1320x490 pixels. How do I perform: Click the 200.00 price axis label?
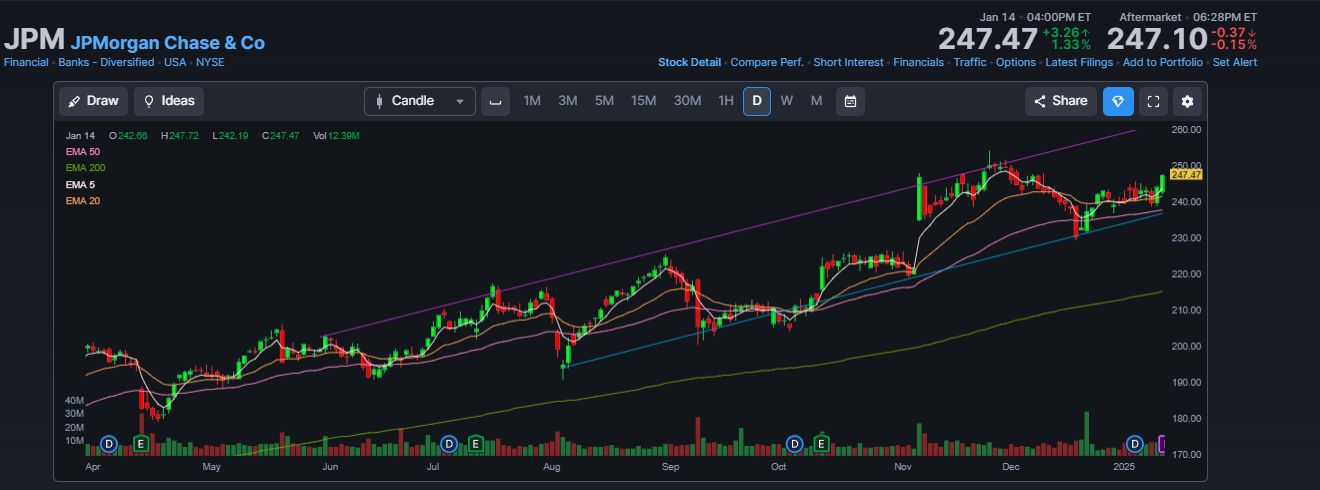(x=1186, y=346)
